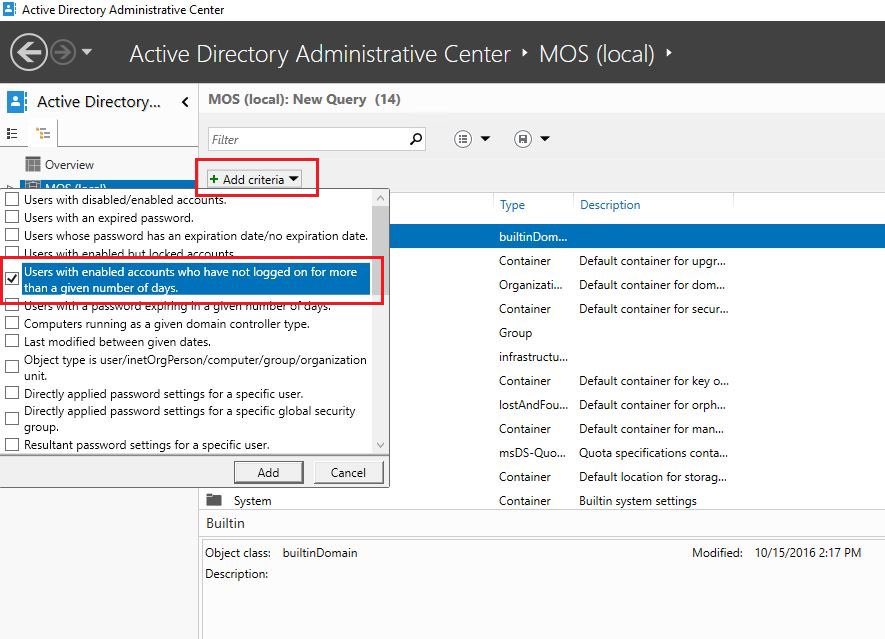Select the System container name

tap(252, 501)
